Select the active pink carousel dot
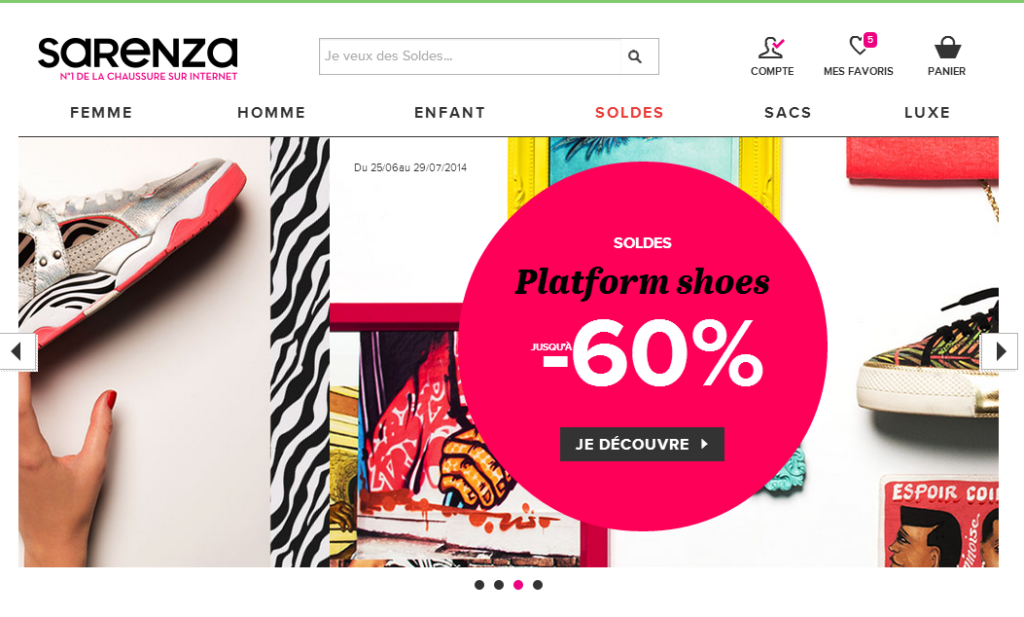1024x617 pixels. (518, 585)
